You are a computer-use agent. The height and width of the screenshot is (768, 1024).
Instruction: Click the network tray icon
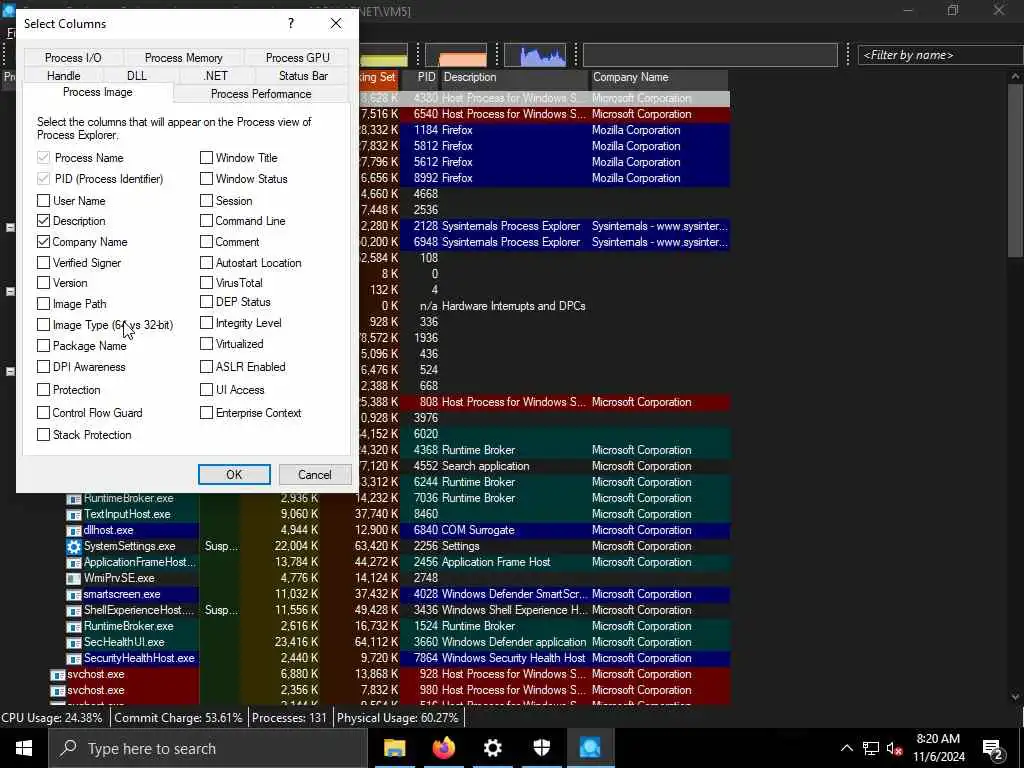(871, 749)
